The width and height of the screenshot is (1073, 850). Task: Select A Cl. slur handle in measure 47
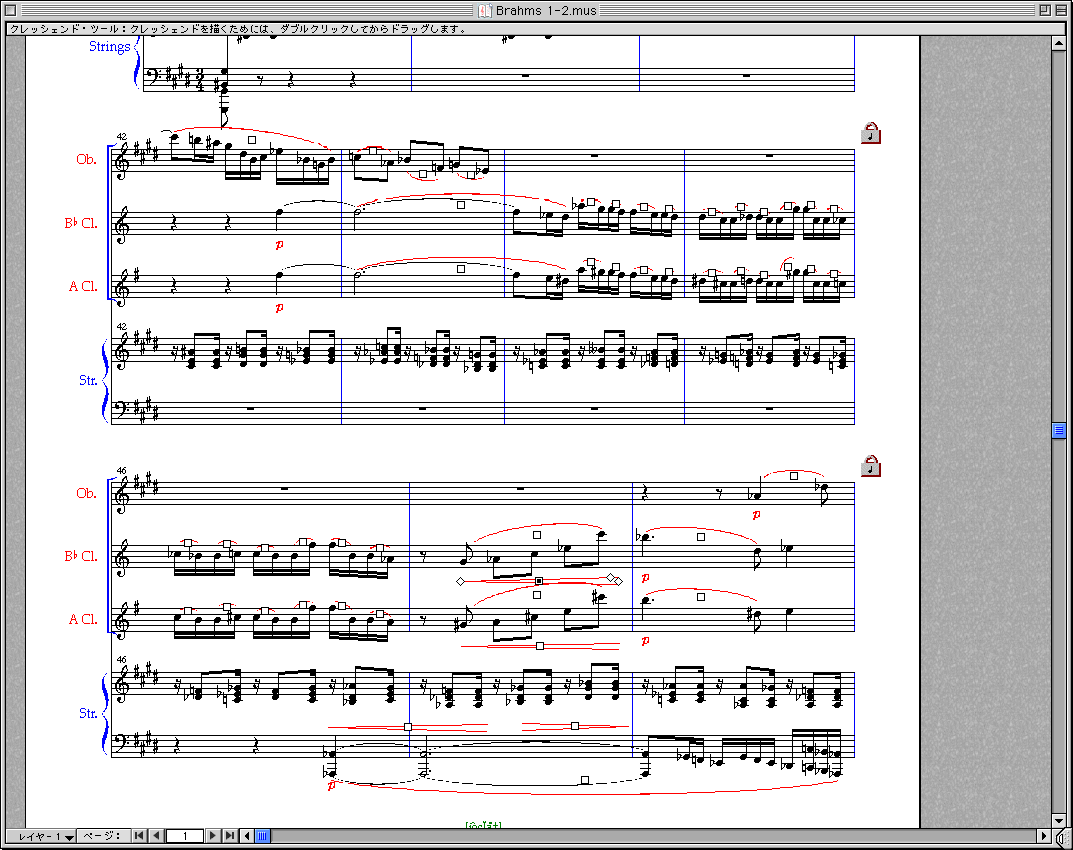pyautogui.click(x=537, y=595)
